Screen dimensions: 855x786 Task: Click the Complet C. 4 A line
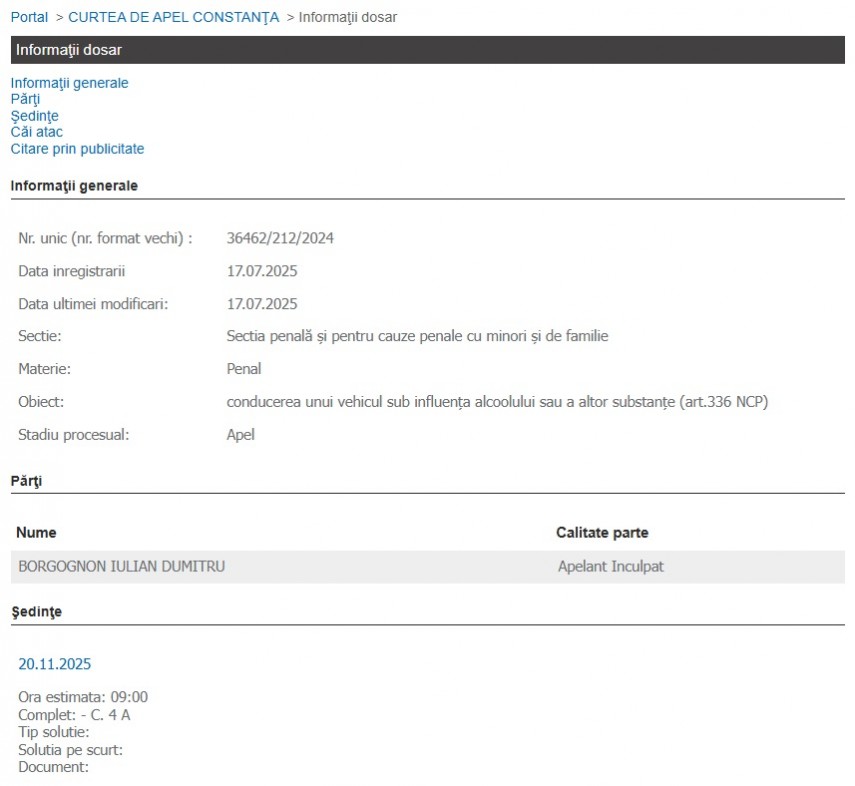pos(74,715)
